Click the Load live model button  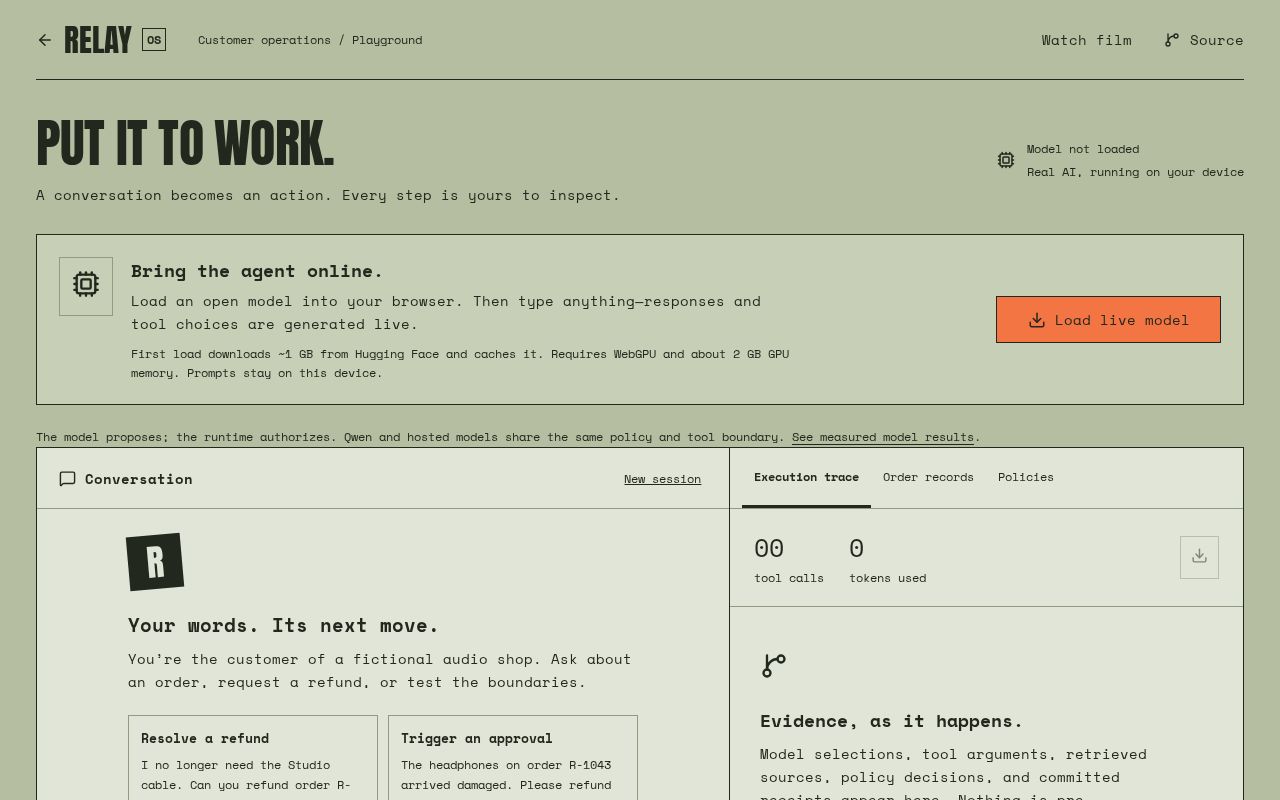tap(1108, 320)
